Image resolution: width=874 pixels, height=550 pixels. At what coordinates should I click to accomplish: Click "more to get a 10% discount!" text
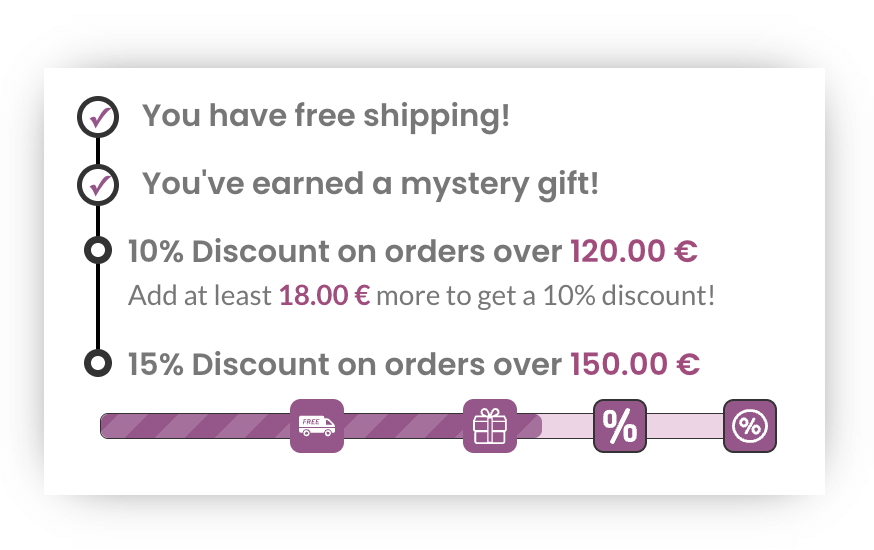(x=546, y=295)
